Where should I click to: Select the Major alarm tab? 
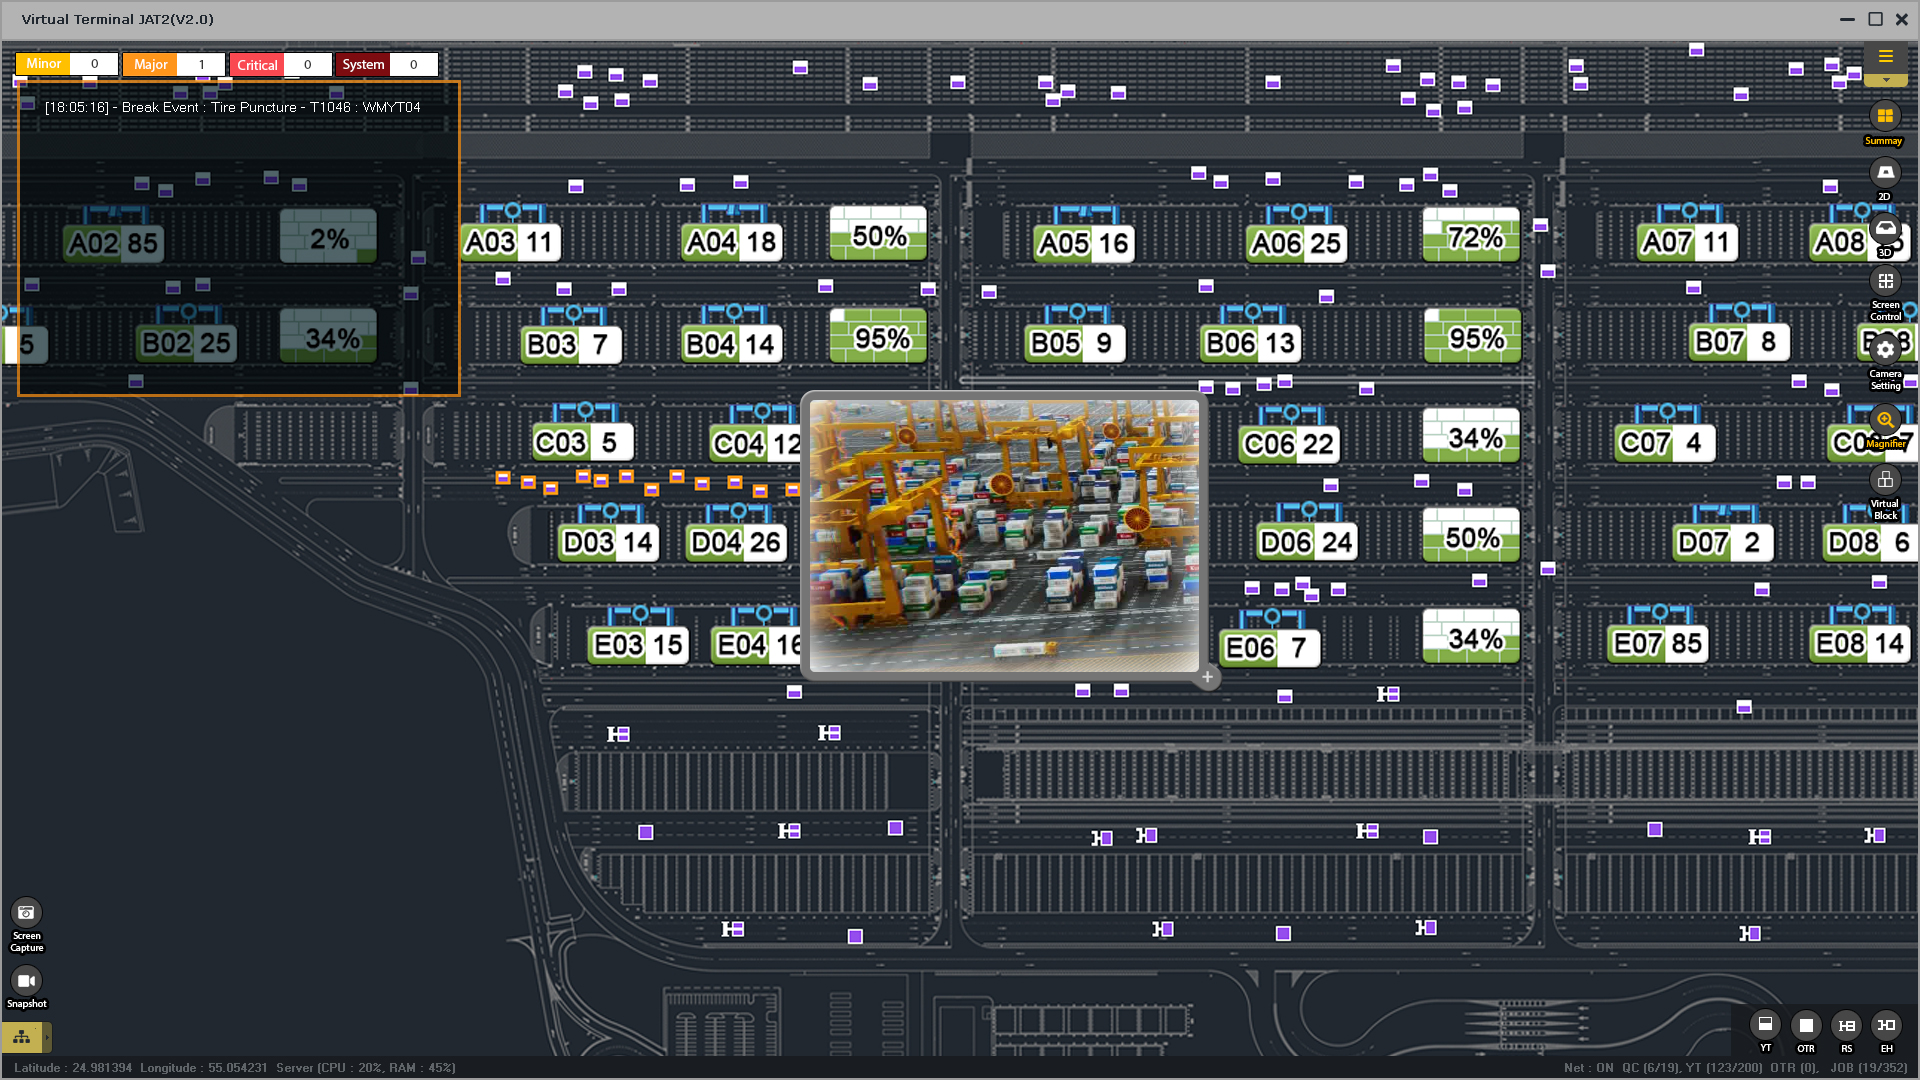(x=150, y=65)
